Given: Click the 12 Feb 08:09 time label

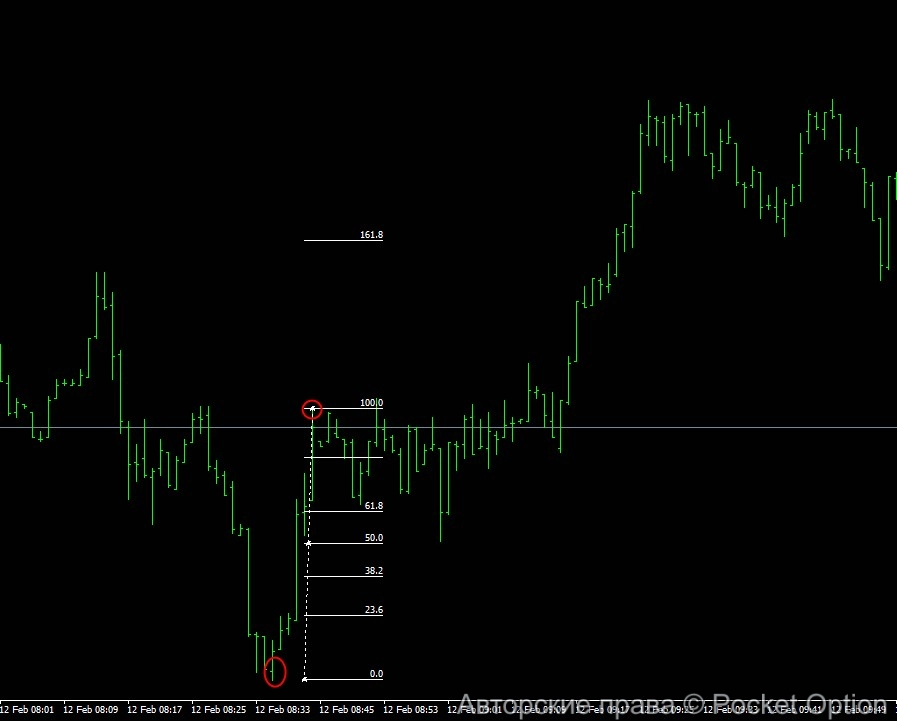Looking at the screenshot, I should 90,710.
